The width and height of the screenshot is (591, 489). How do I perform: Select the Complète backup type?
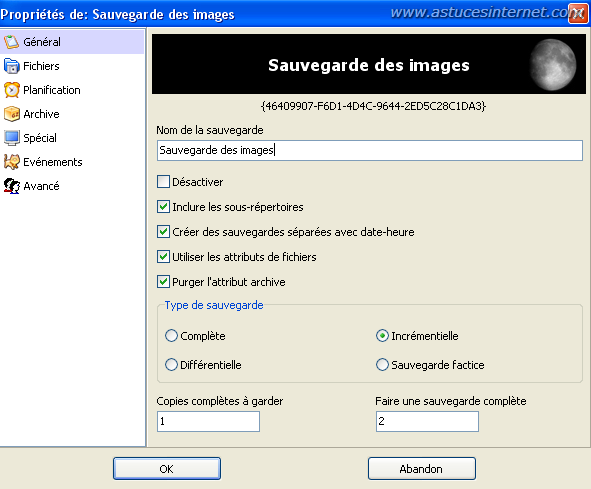[171, 336]
